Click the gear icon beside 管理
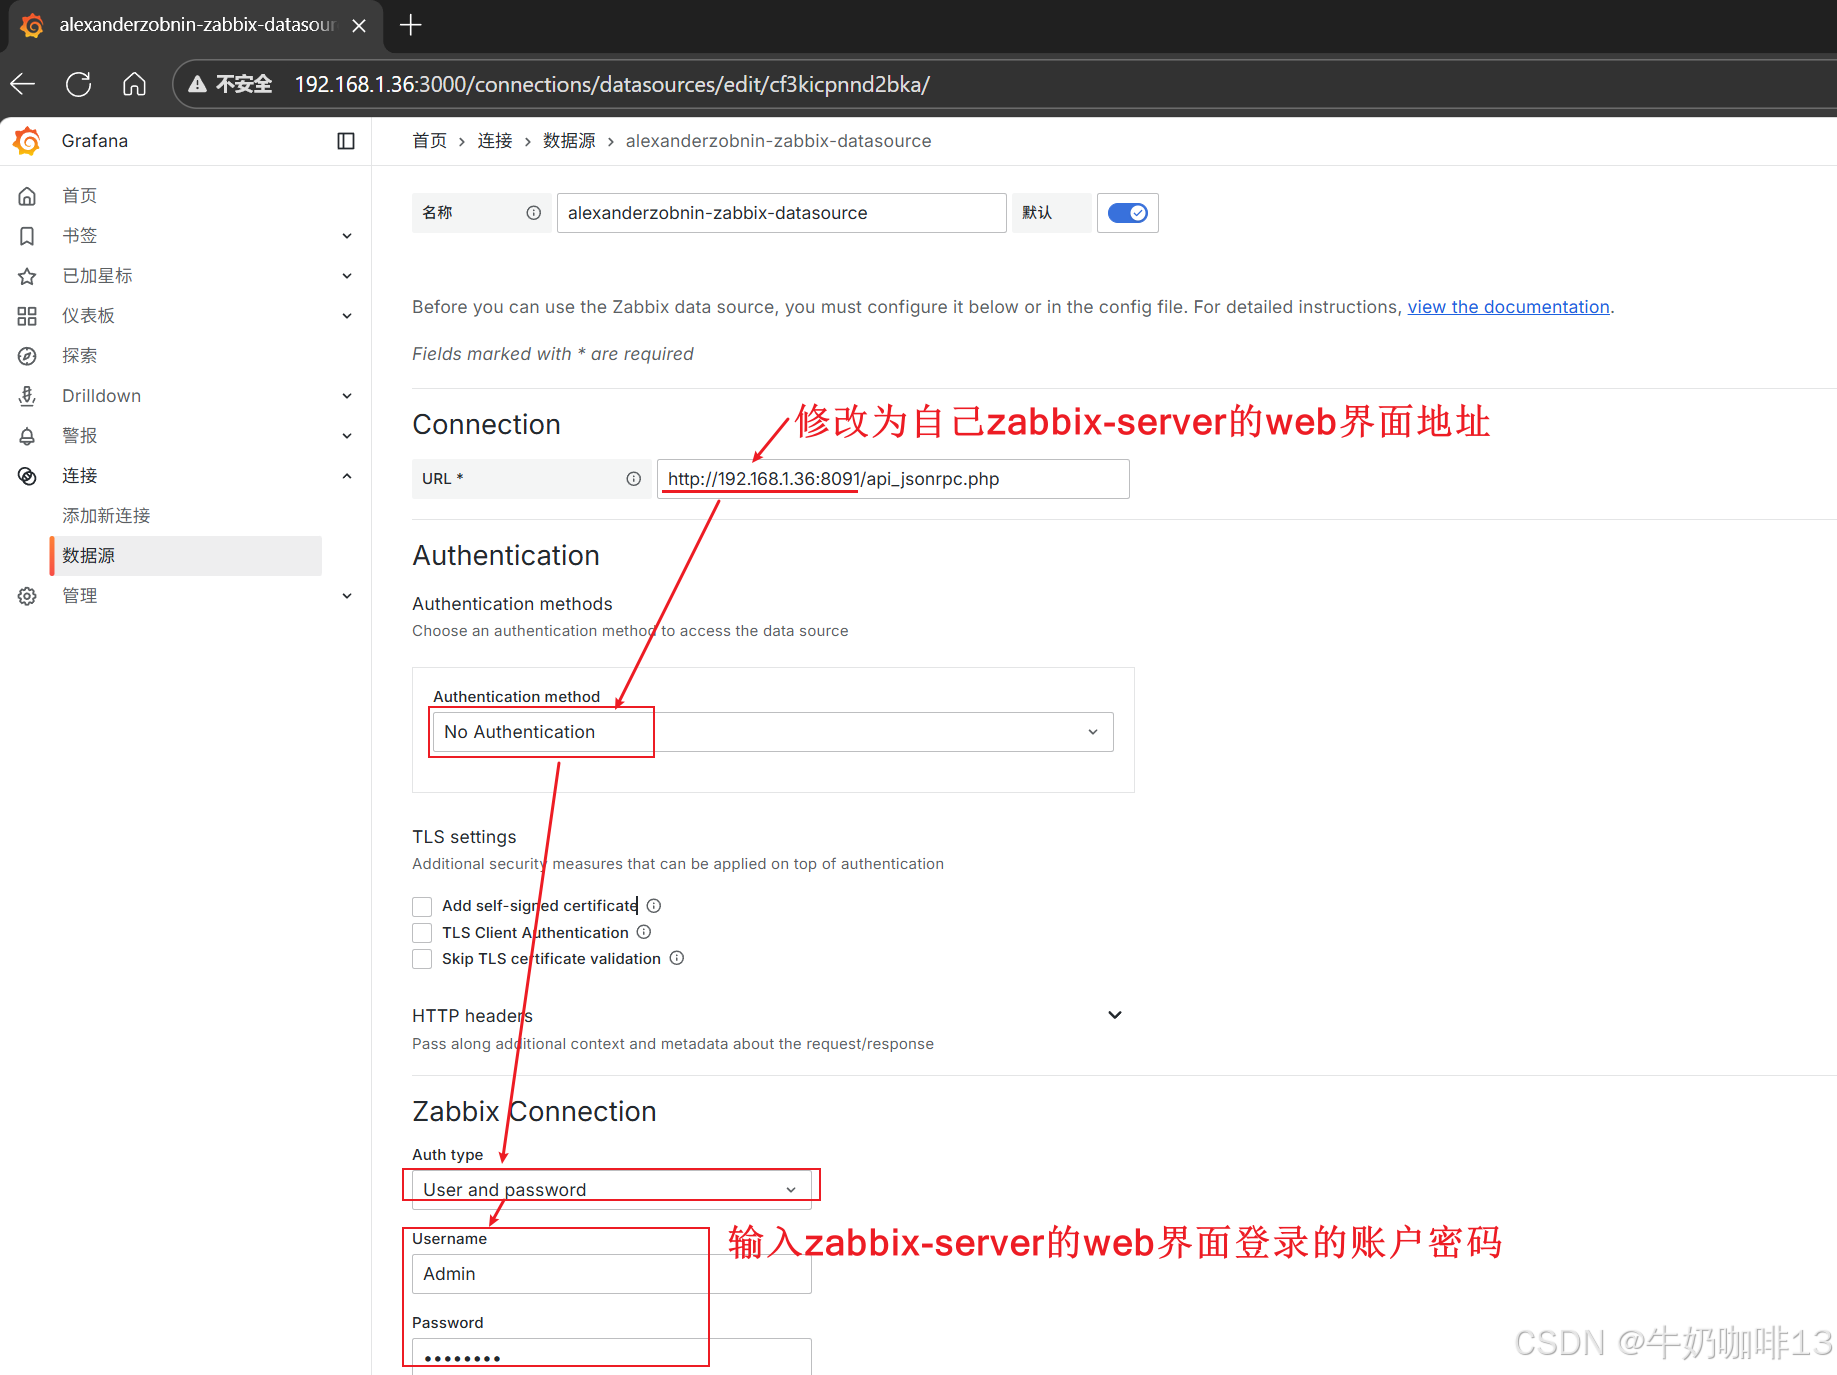The image size is (1837, 1375). [28, 596]
